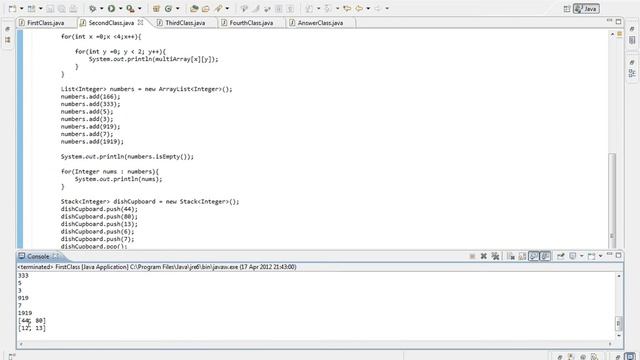
Task: Open the Back history dropdown arrow
Action: [368, 9]
